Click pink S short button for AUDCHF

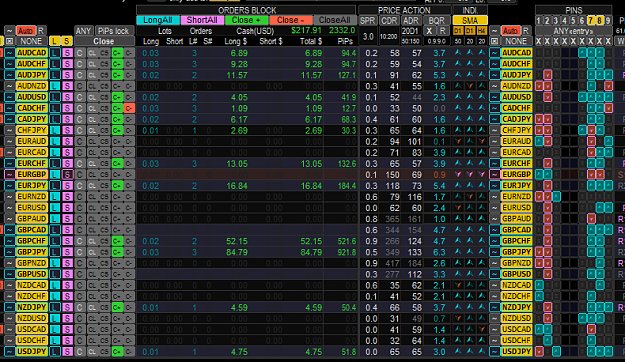click(67, 64)
